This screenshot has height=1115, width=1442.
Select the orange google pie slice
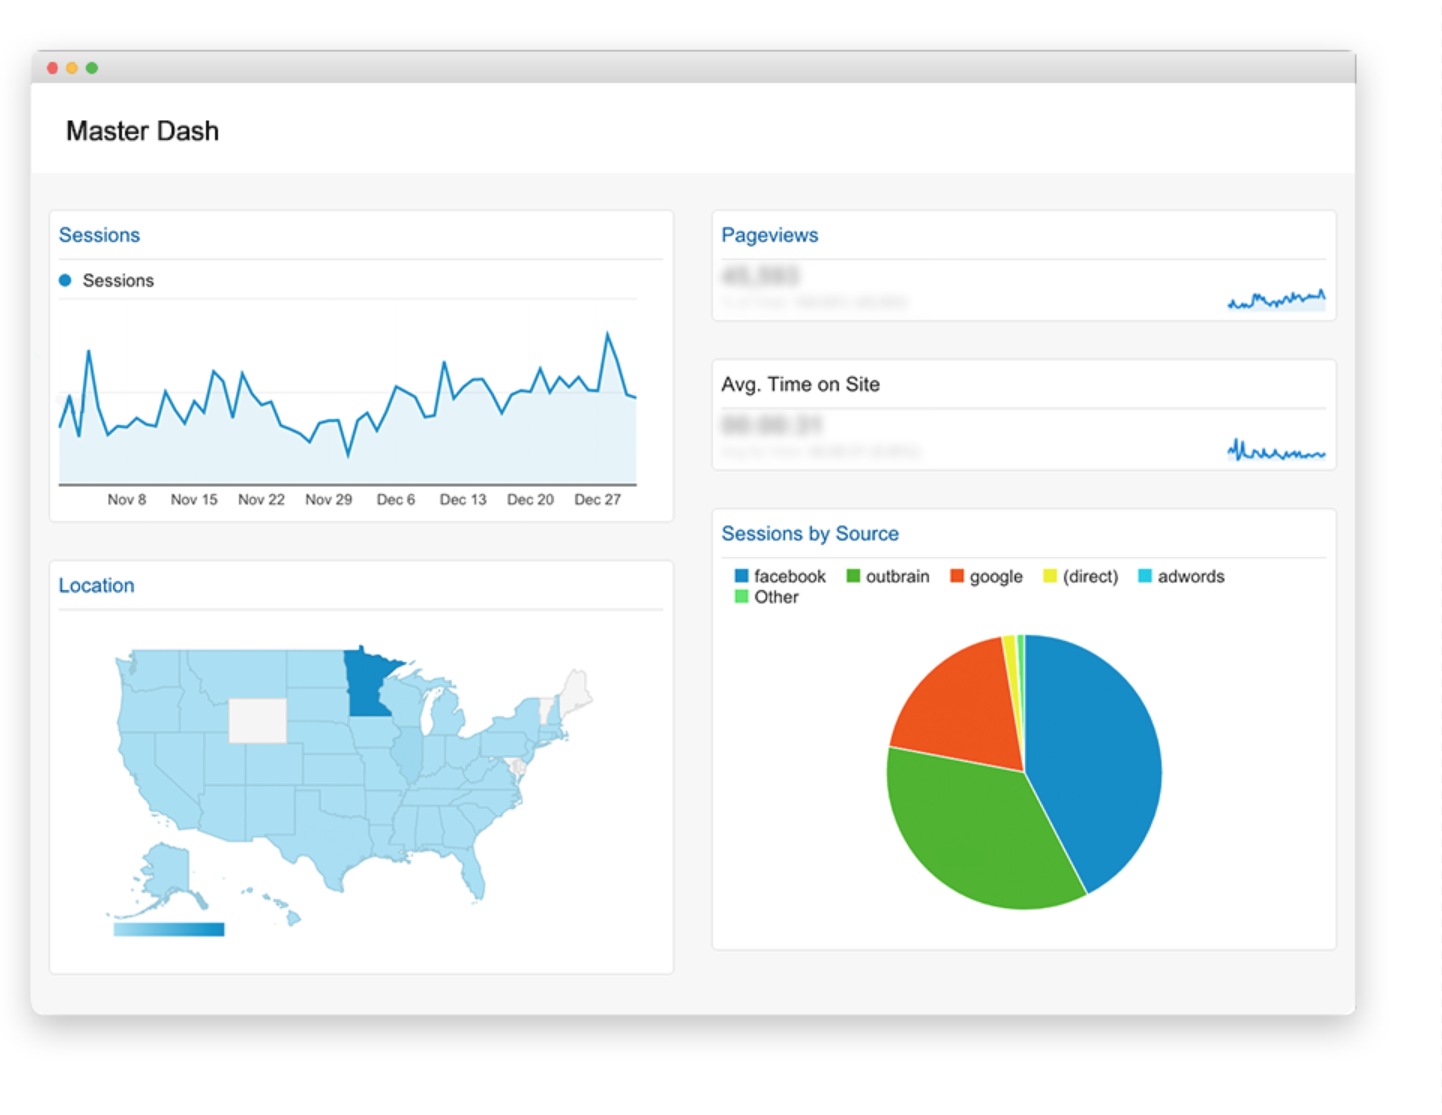point(955,705)
